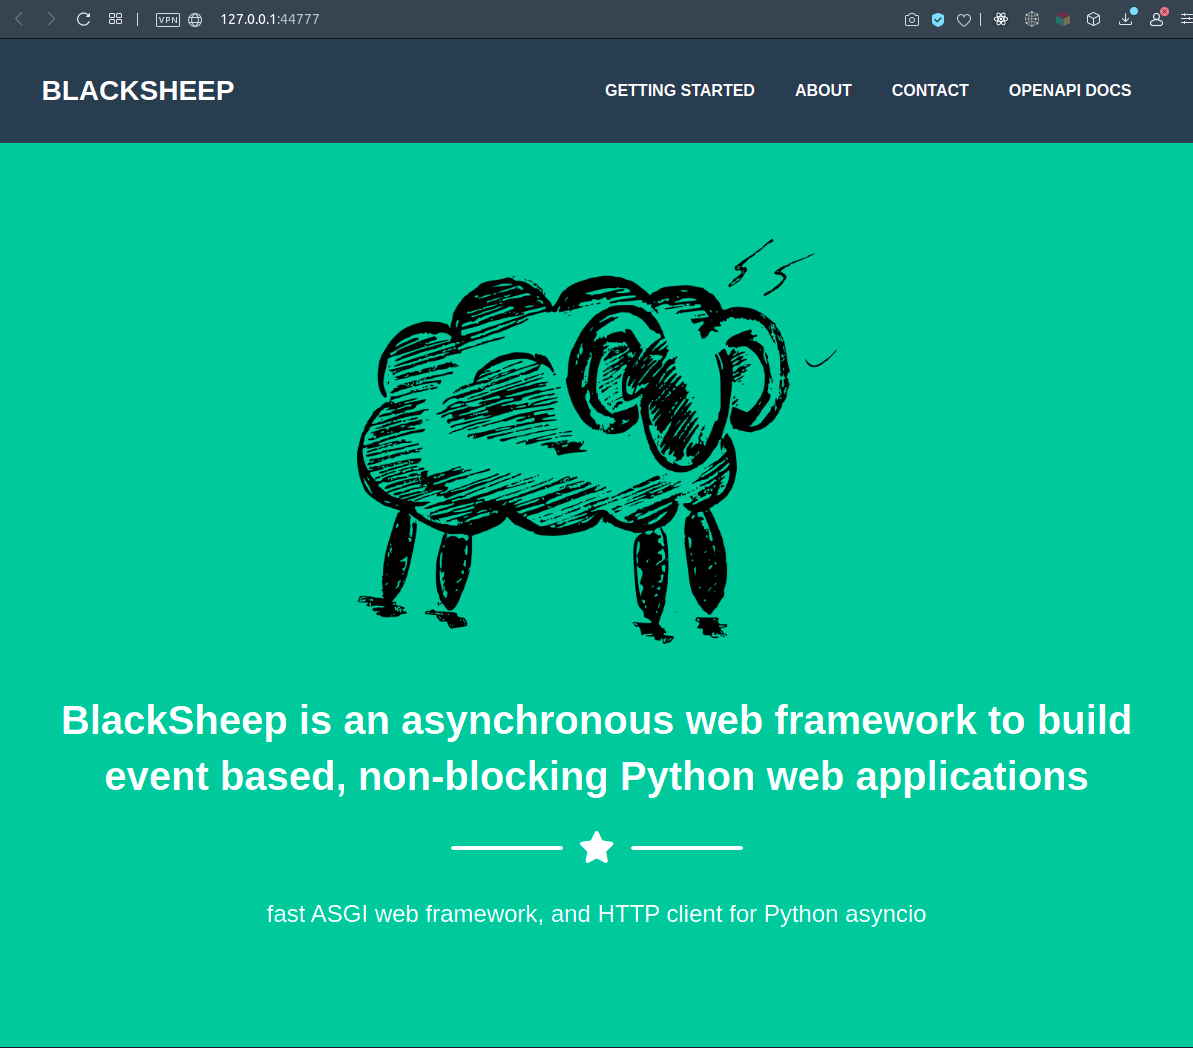Click the BLACKSHEEP brand logo text
The image size is (1193, 1048).
click(138, 91)
